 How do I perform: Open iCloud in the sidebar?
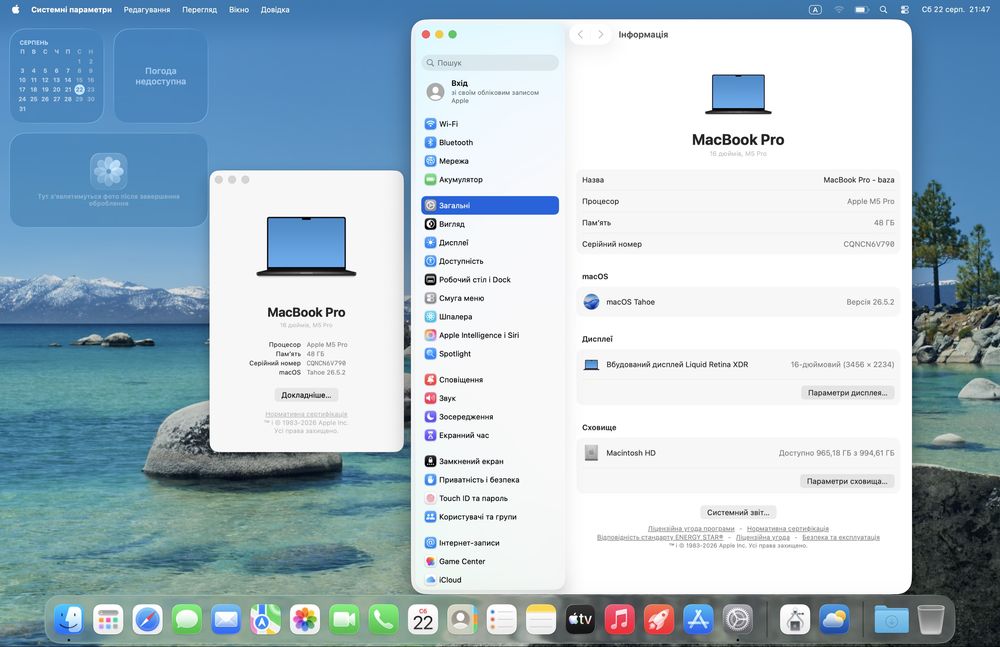pyautogui.click(x=490, y=580)
